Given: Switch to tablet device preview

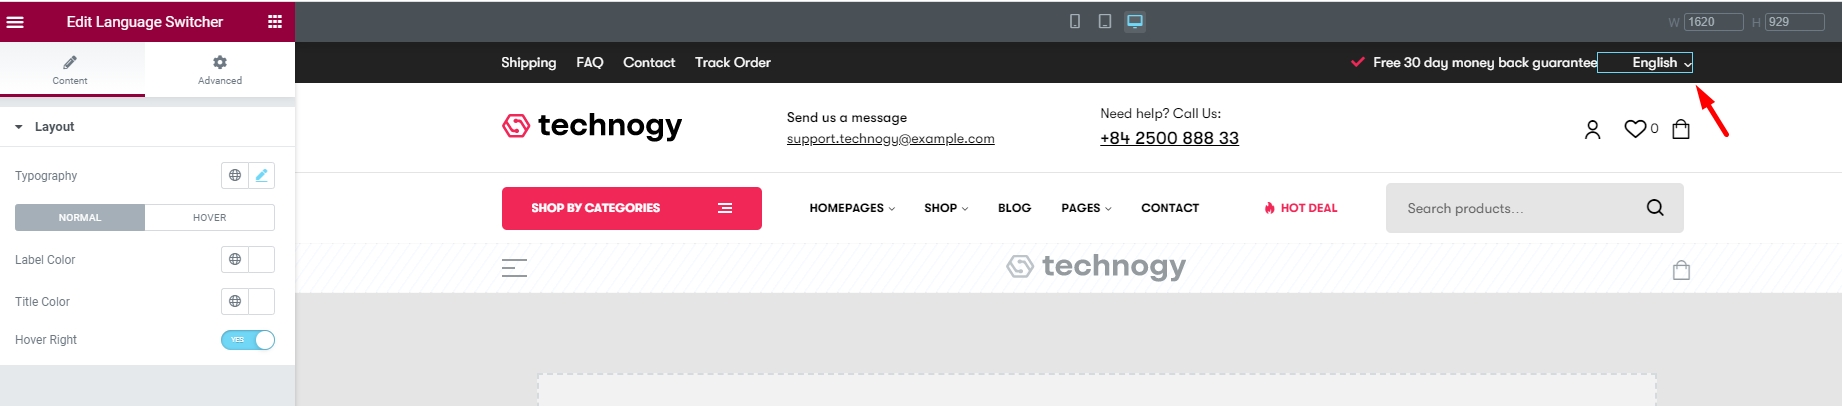Looking at the screenshot, I should (x=1105, y=21).
